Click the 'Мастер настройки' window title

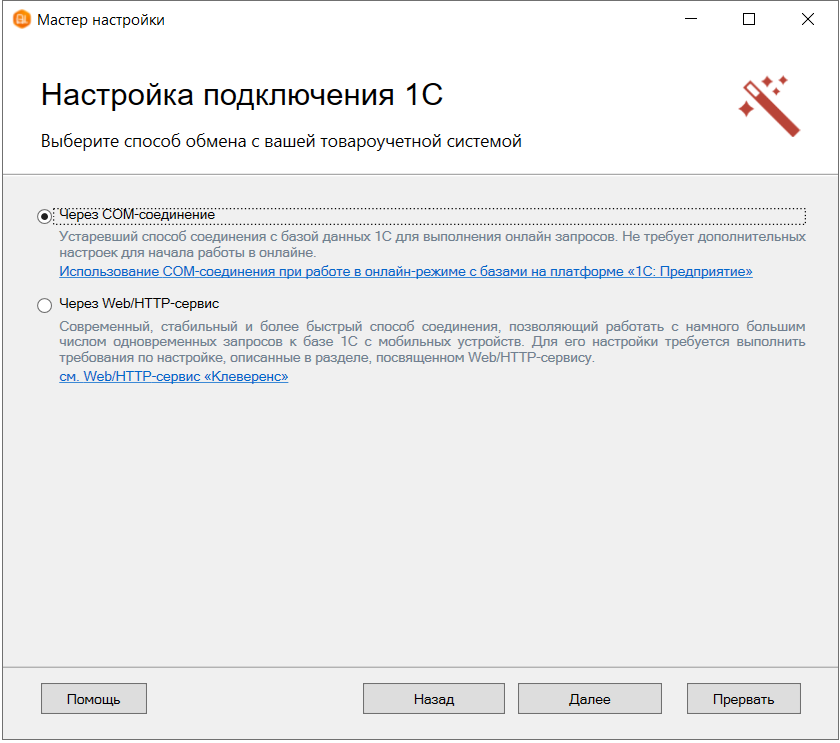pyautogui.click(x=101, y=20)
